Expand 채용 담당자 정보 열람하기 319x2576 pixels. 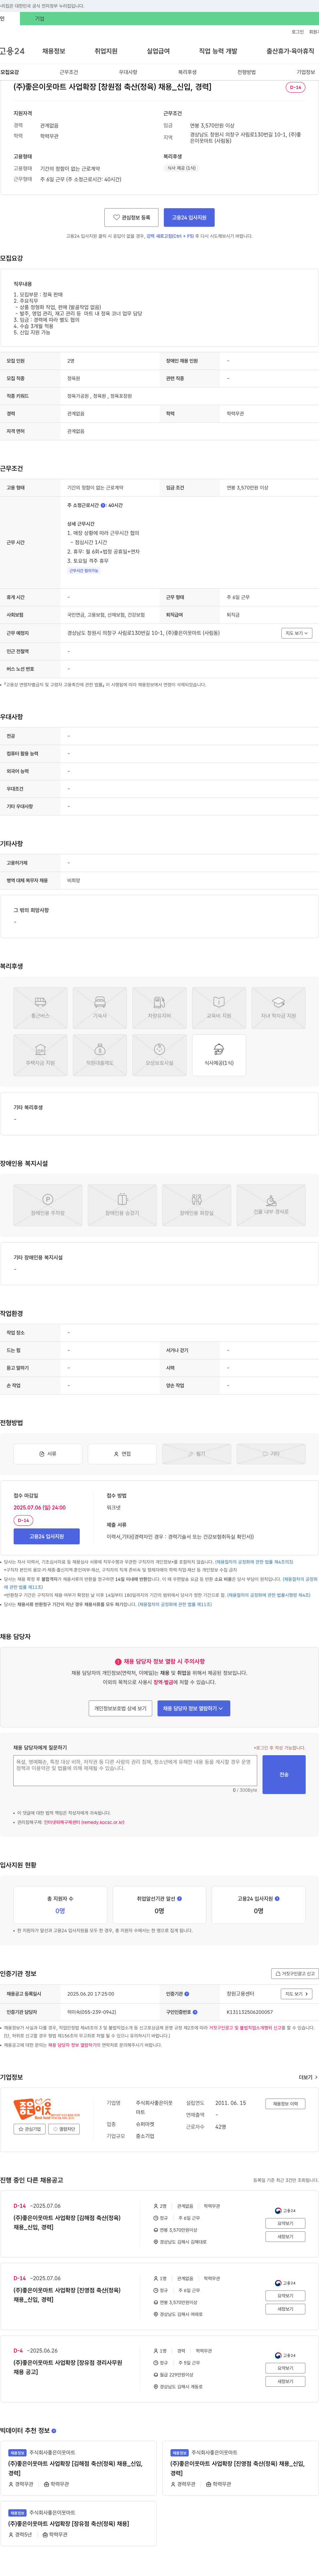[194, 1708]
